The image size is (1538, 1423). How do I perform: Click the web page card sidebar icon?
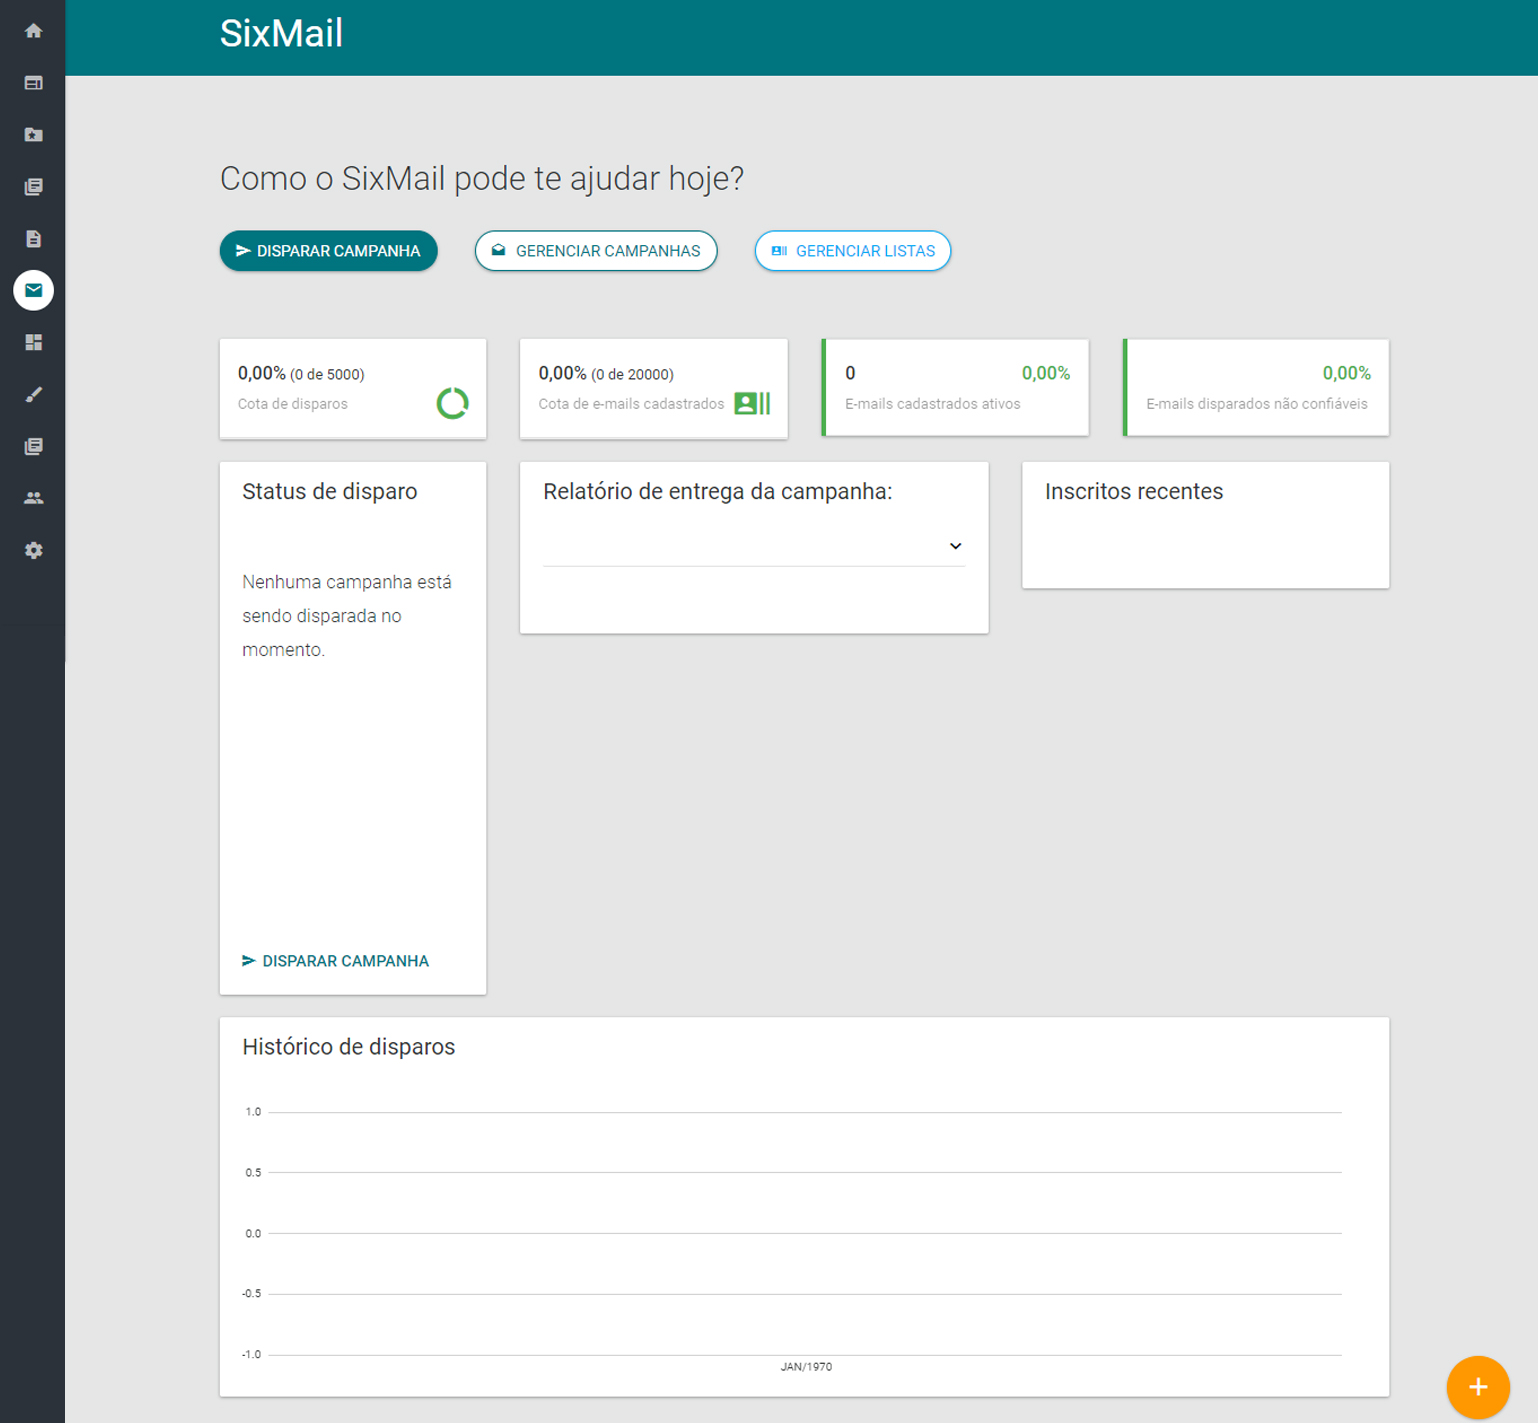(x=33, y=83)
